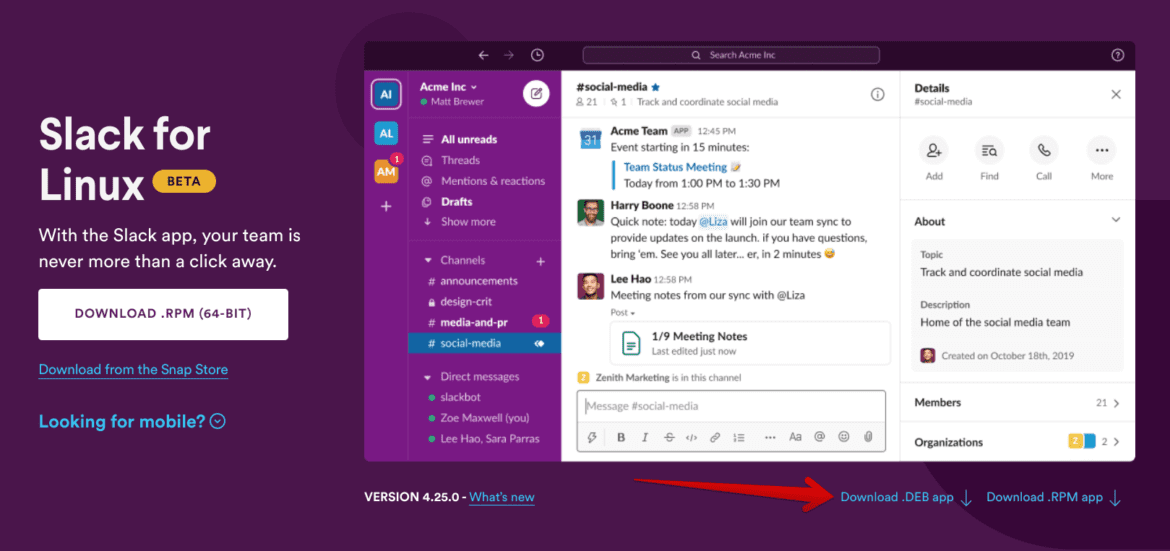Open the history clock icon
The width and height of the screenshot is (1170, 551).
[x=537, y=55]
